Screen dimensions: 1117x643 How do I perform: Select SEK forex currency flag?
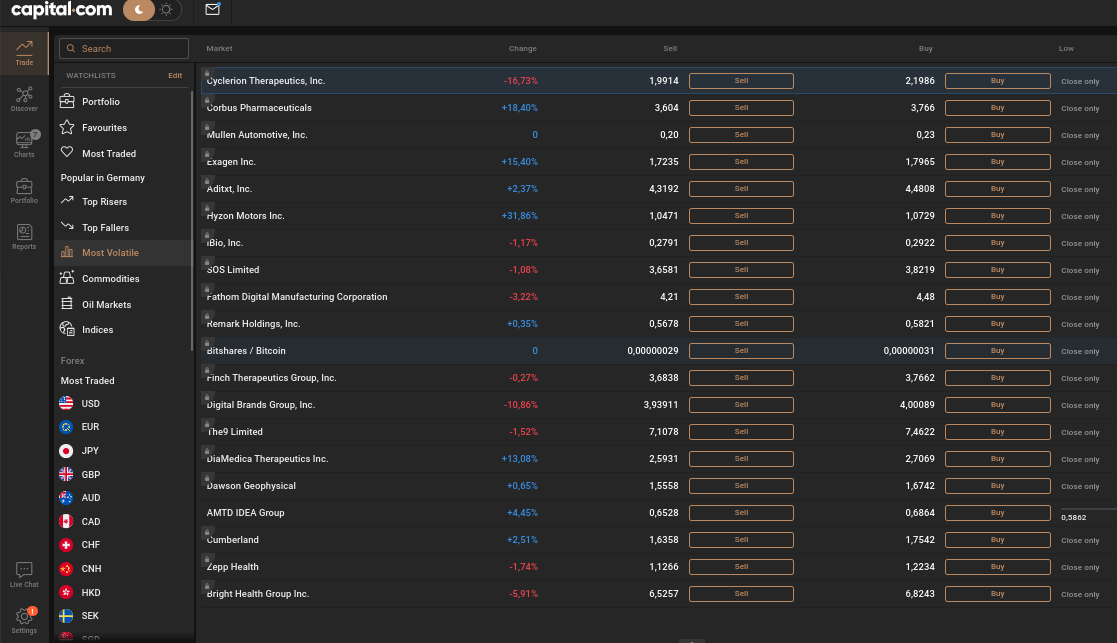click(66, 615)
